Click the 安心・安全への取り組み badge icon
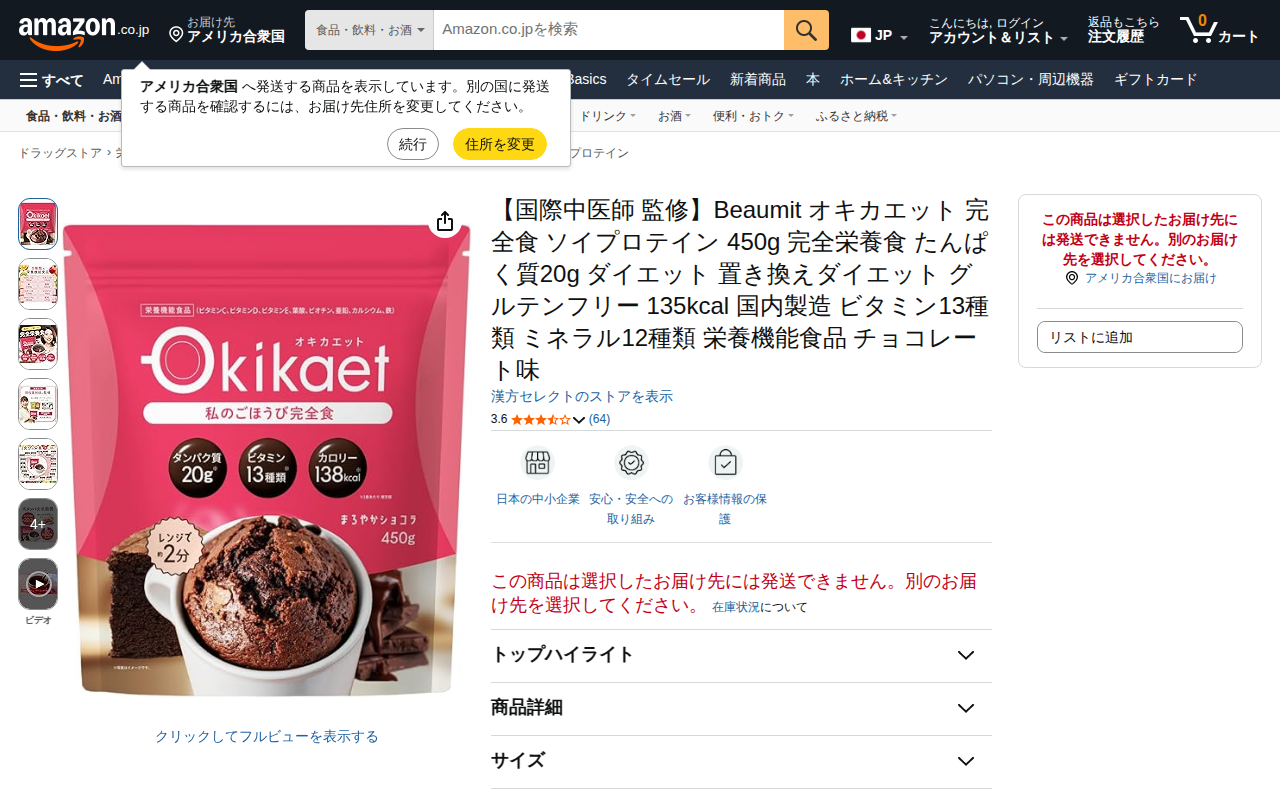The height and width of the screenshot is (800, 1280). (631, 463)
